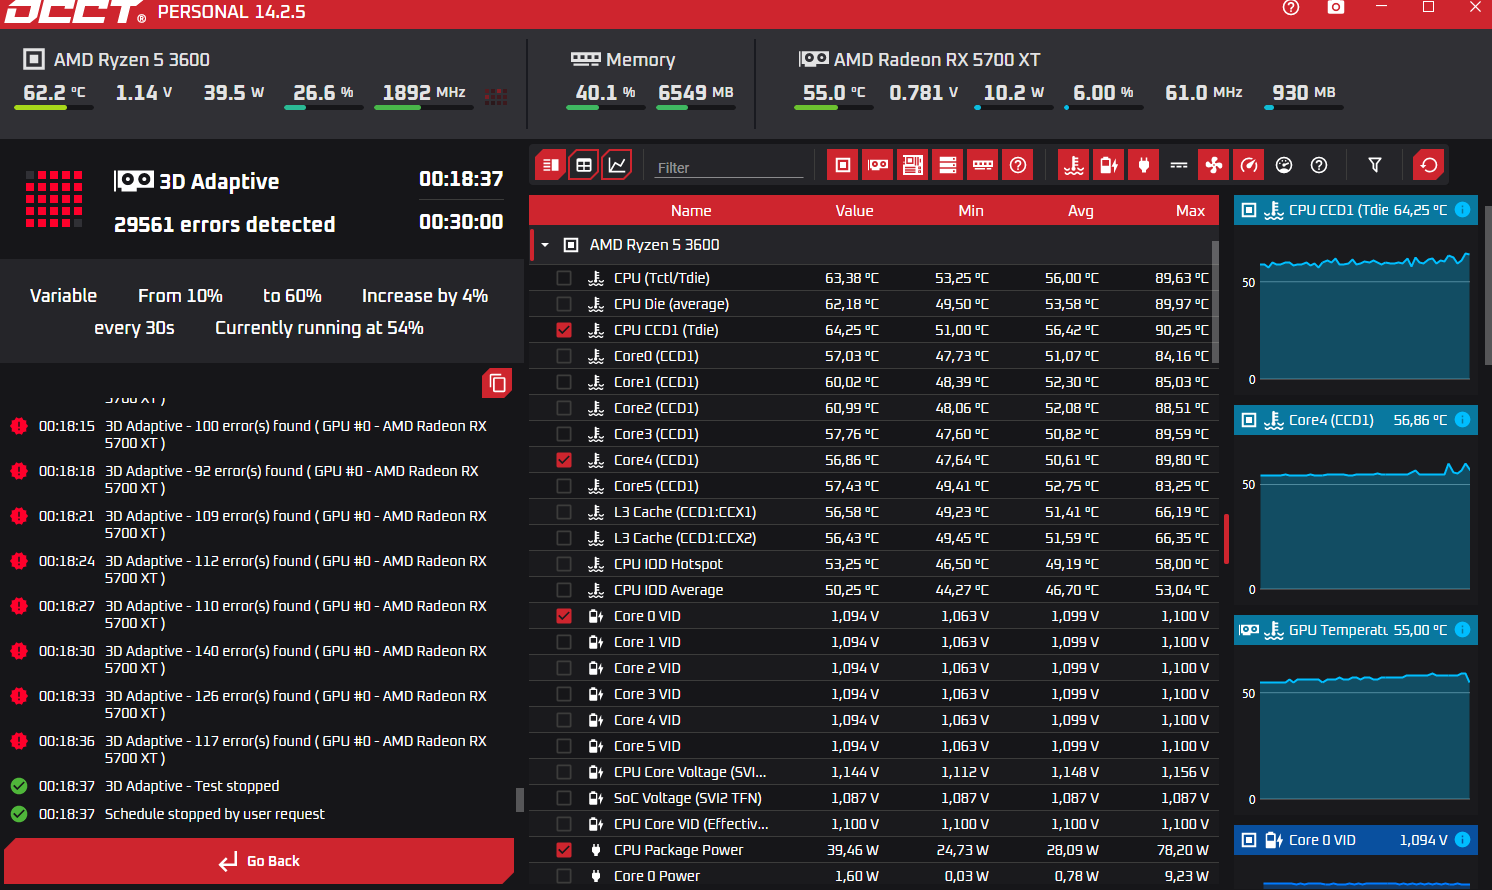Click the error log scrollbar thumb
The image size is (1492, 890).
click(x=520, y=799)
